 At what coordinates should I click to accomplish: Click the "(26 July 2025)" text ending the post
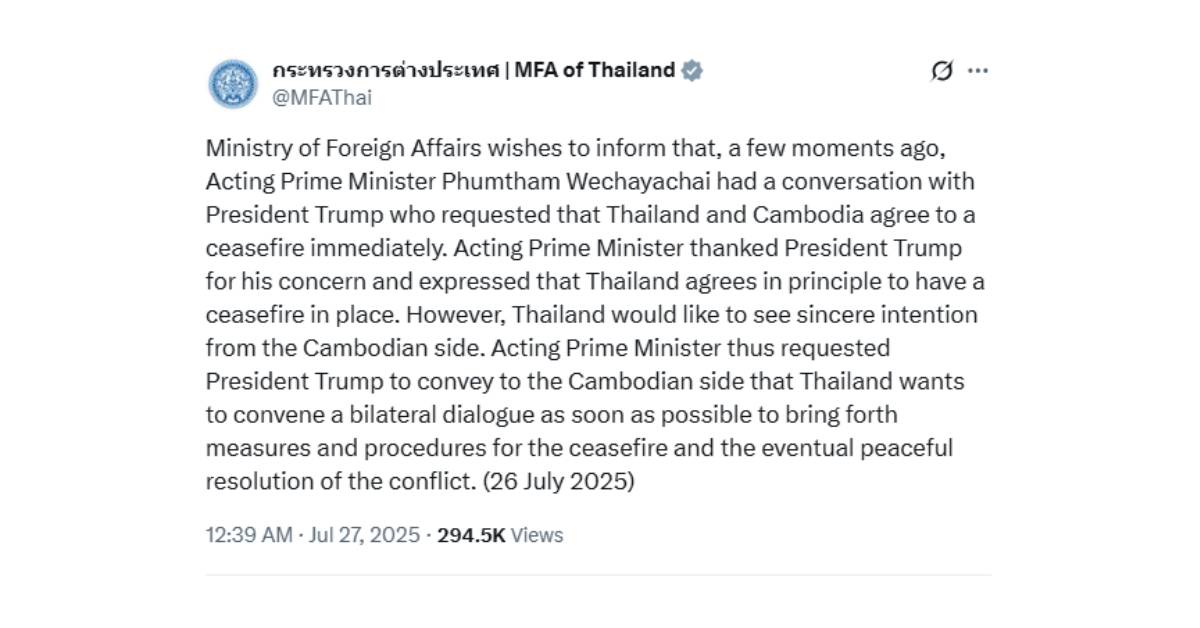558,480
